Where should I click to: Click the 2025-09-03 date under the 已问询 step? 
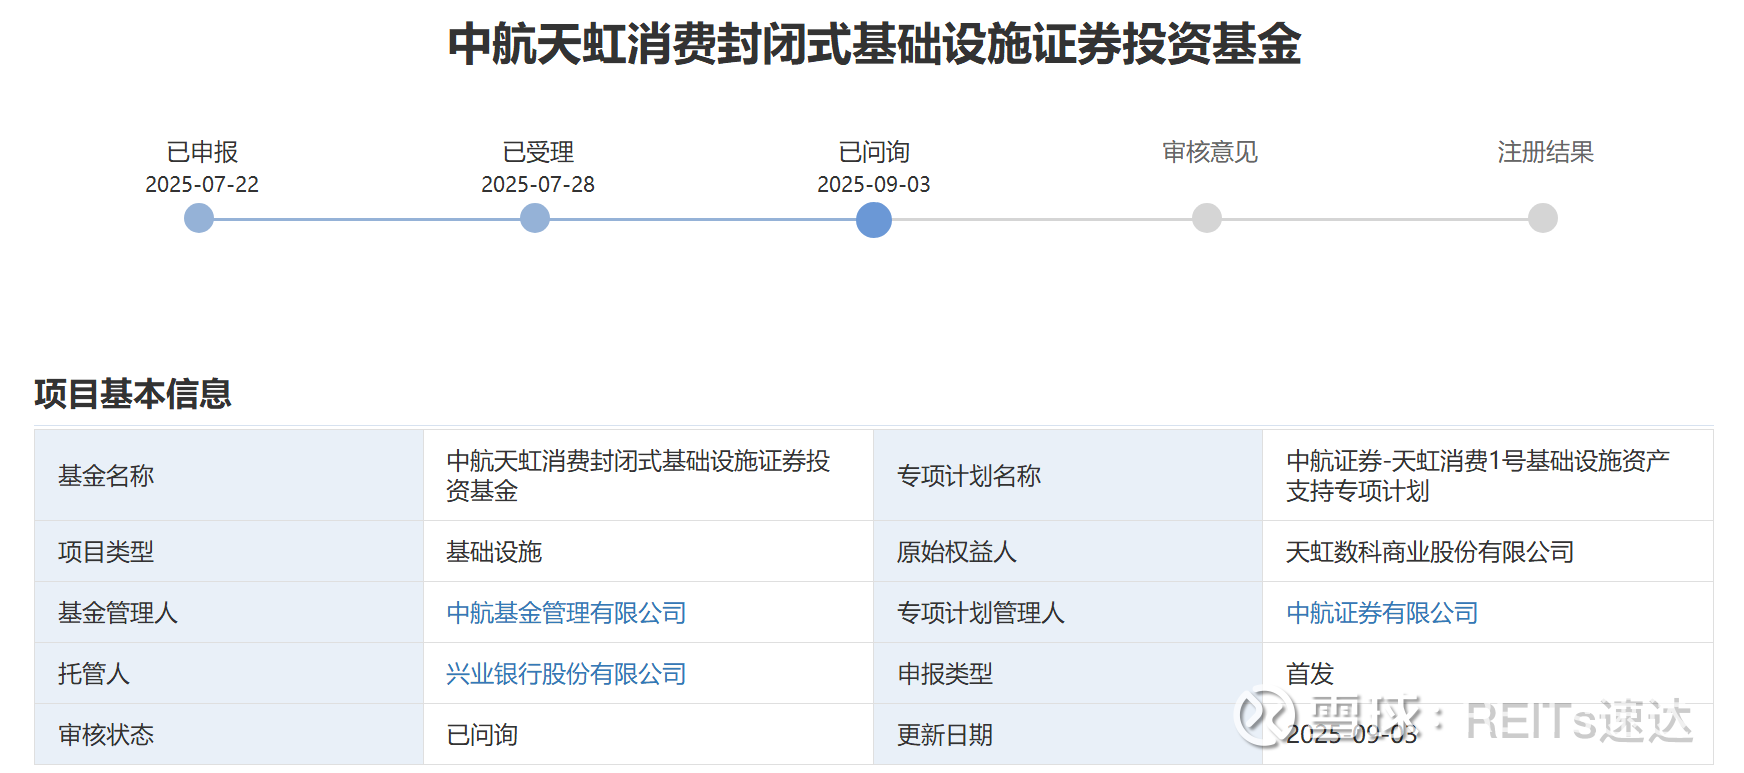pyautogui.click(x=874, y=184)
